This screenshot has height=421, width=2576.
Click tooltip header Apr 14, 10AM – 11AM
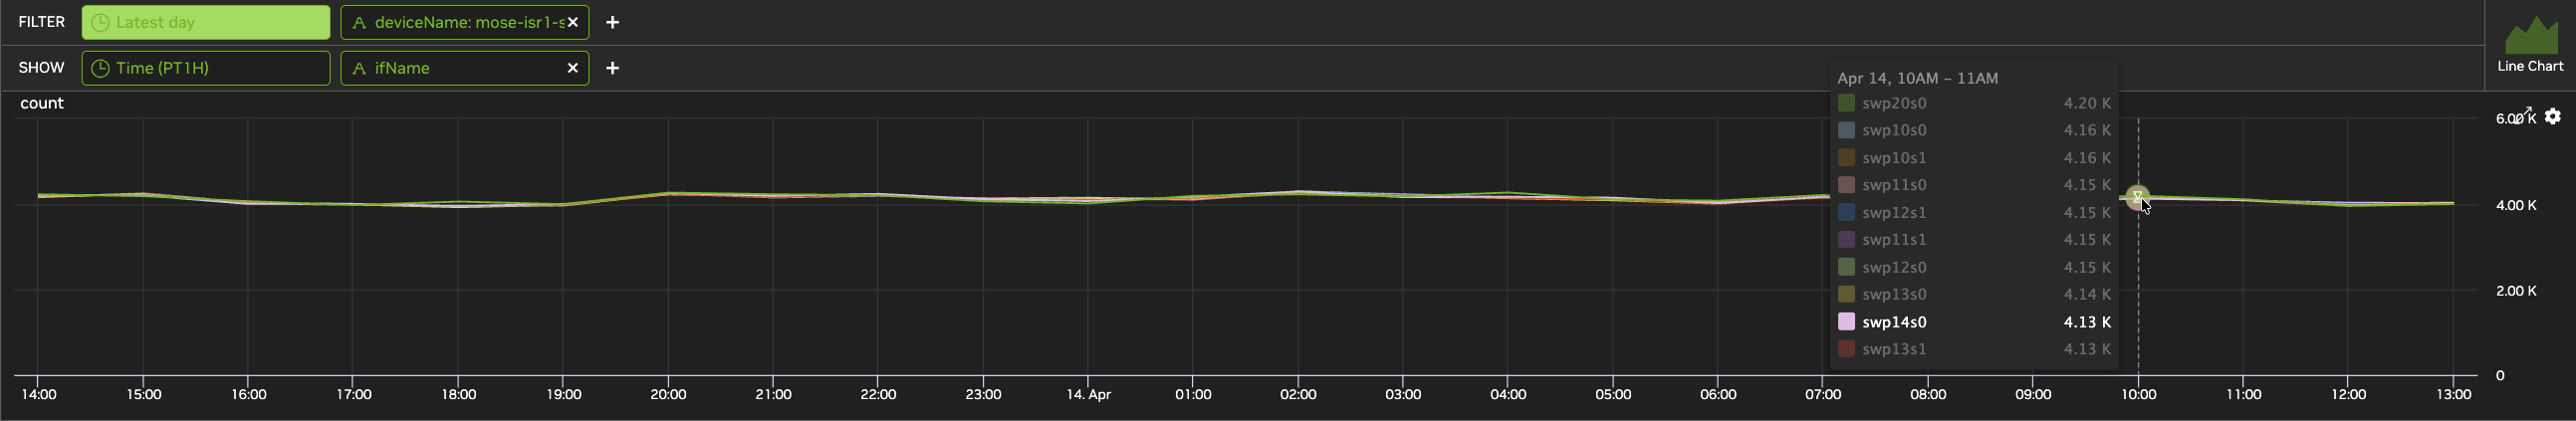coord(1917,78)
